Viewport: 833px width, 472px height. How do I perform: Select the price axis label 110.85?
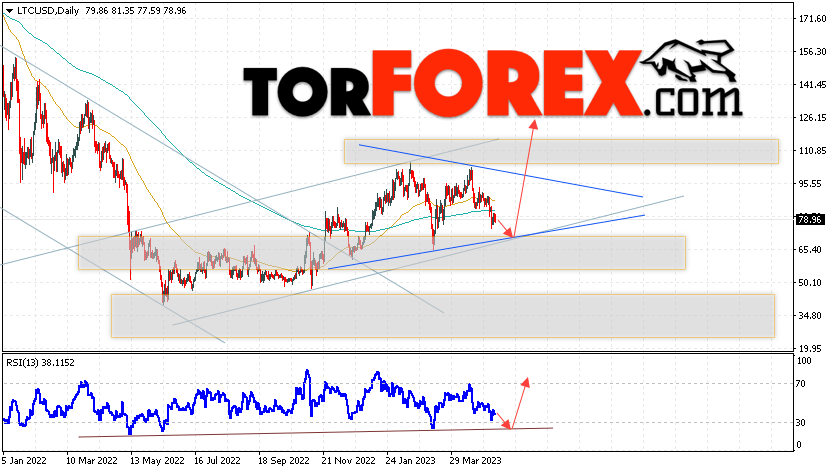[813, 150]
